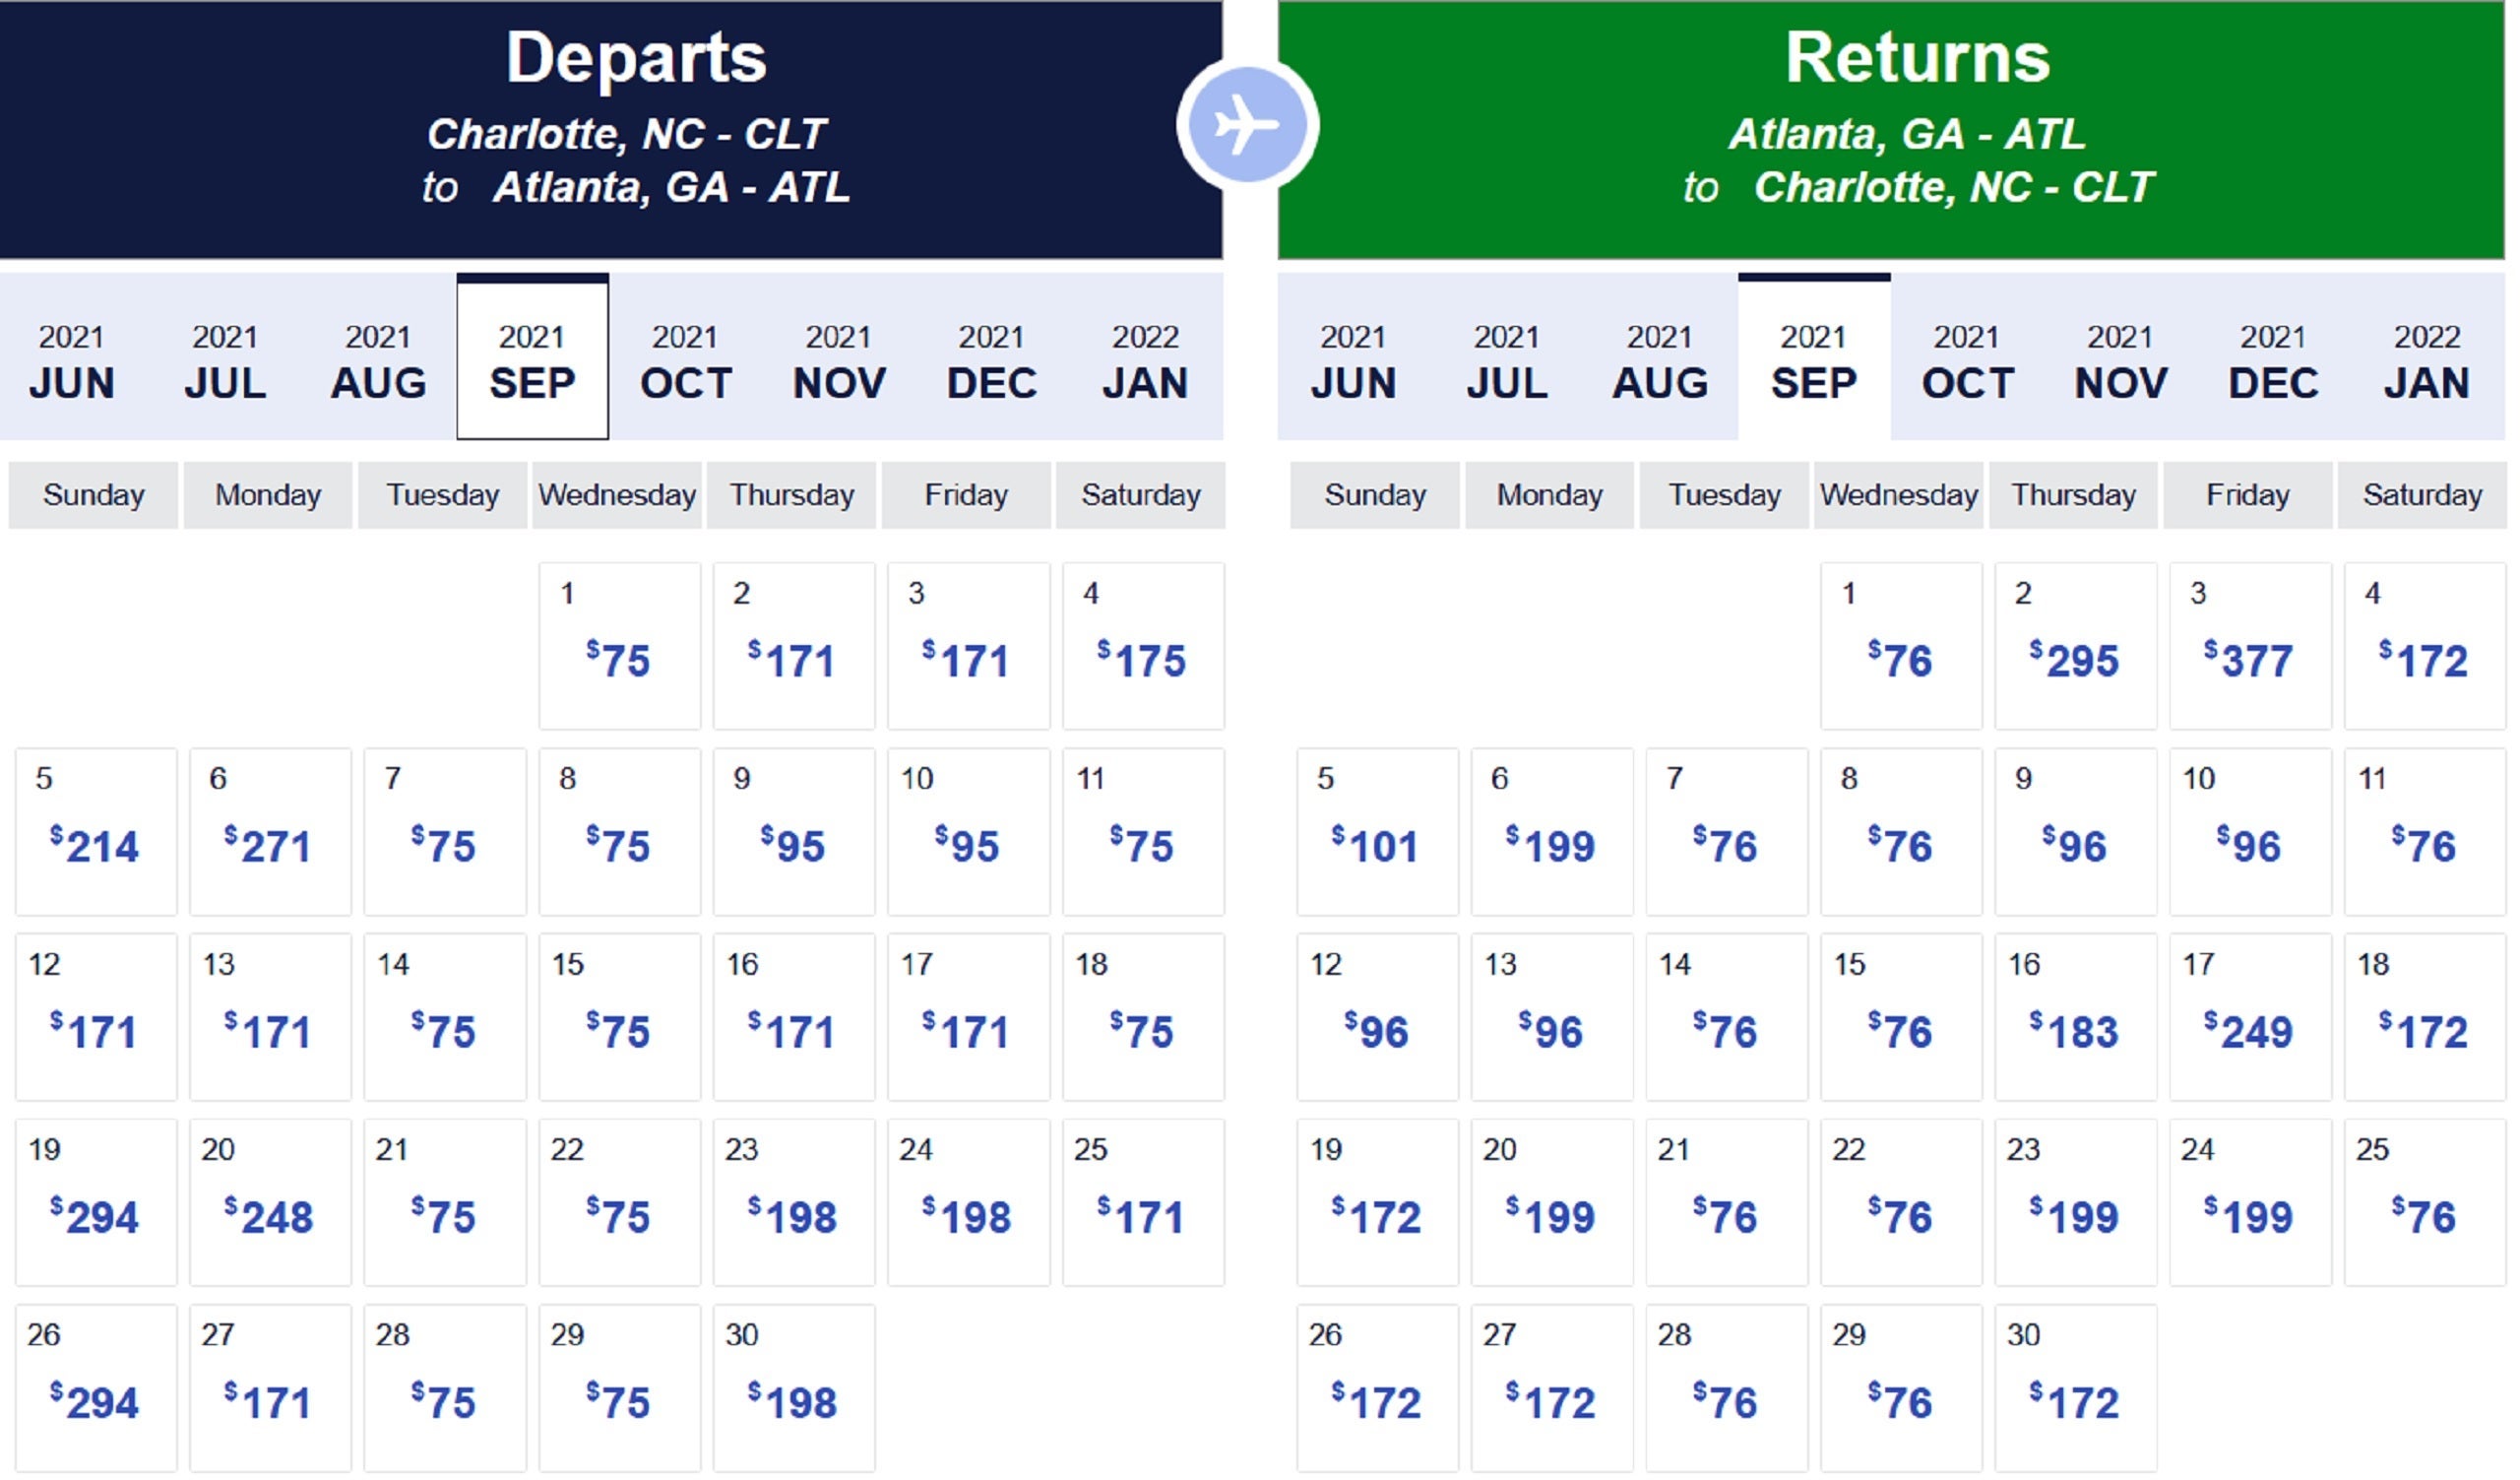
Task: Select the DEC 2021 tab under Departs
Action: click(x=991, y=362)
